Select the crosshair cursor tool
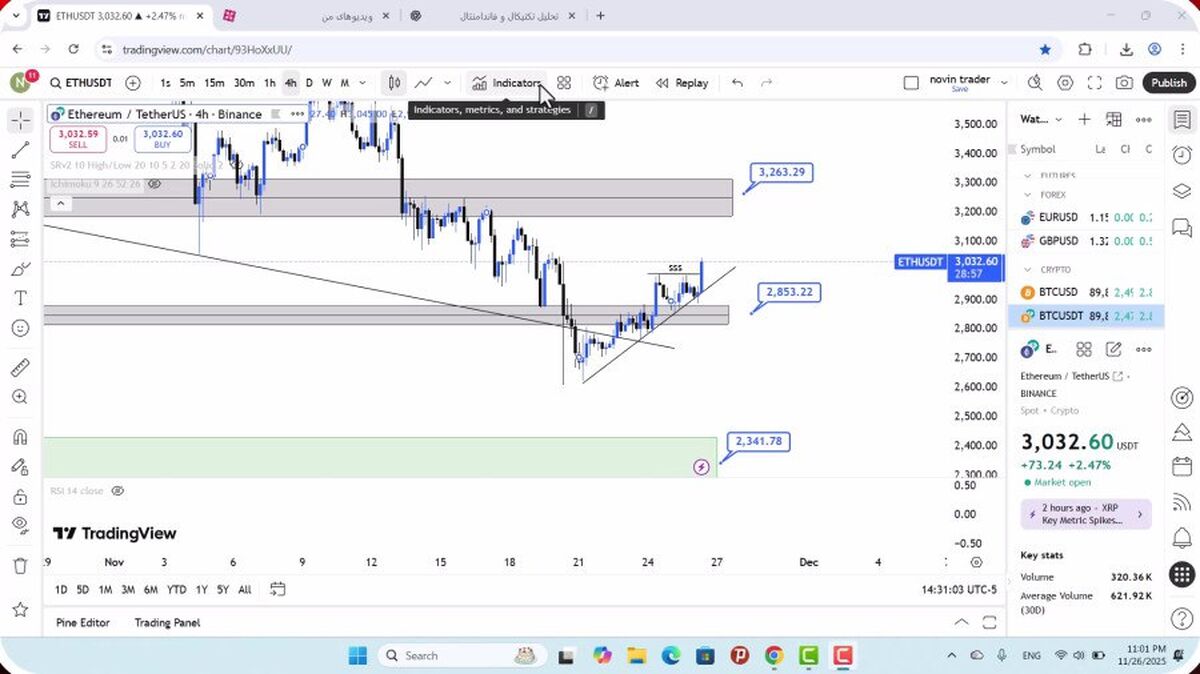Image resolution: width=1200 pixels, height=674 pixels. click(20, 121)
